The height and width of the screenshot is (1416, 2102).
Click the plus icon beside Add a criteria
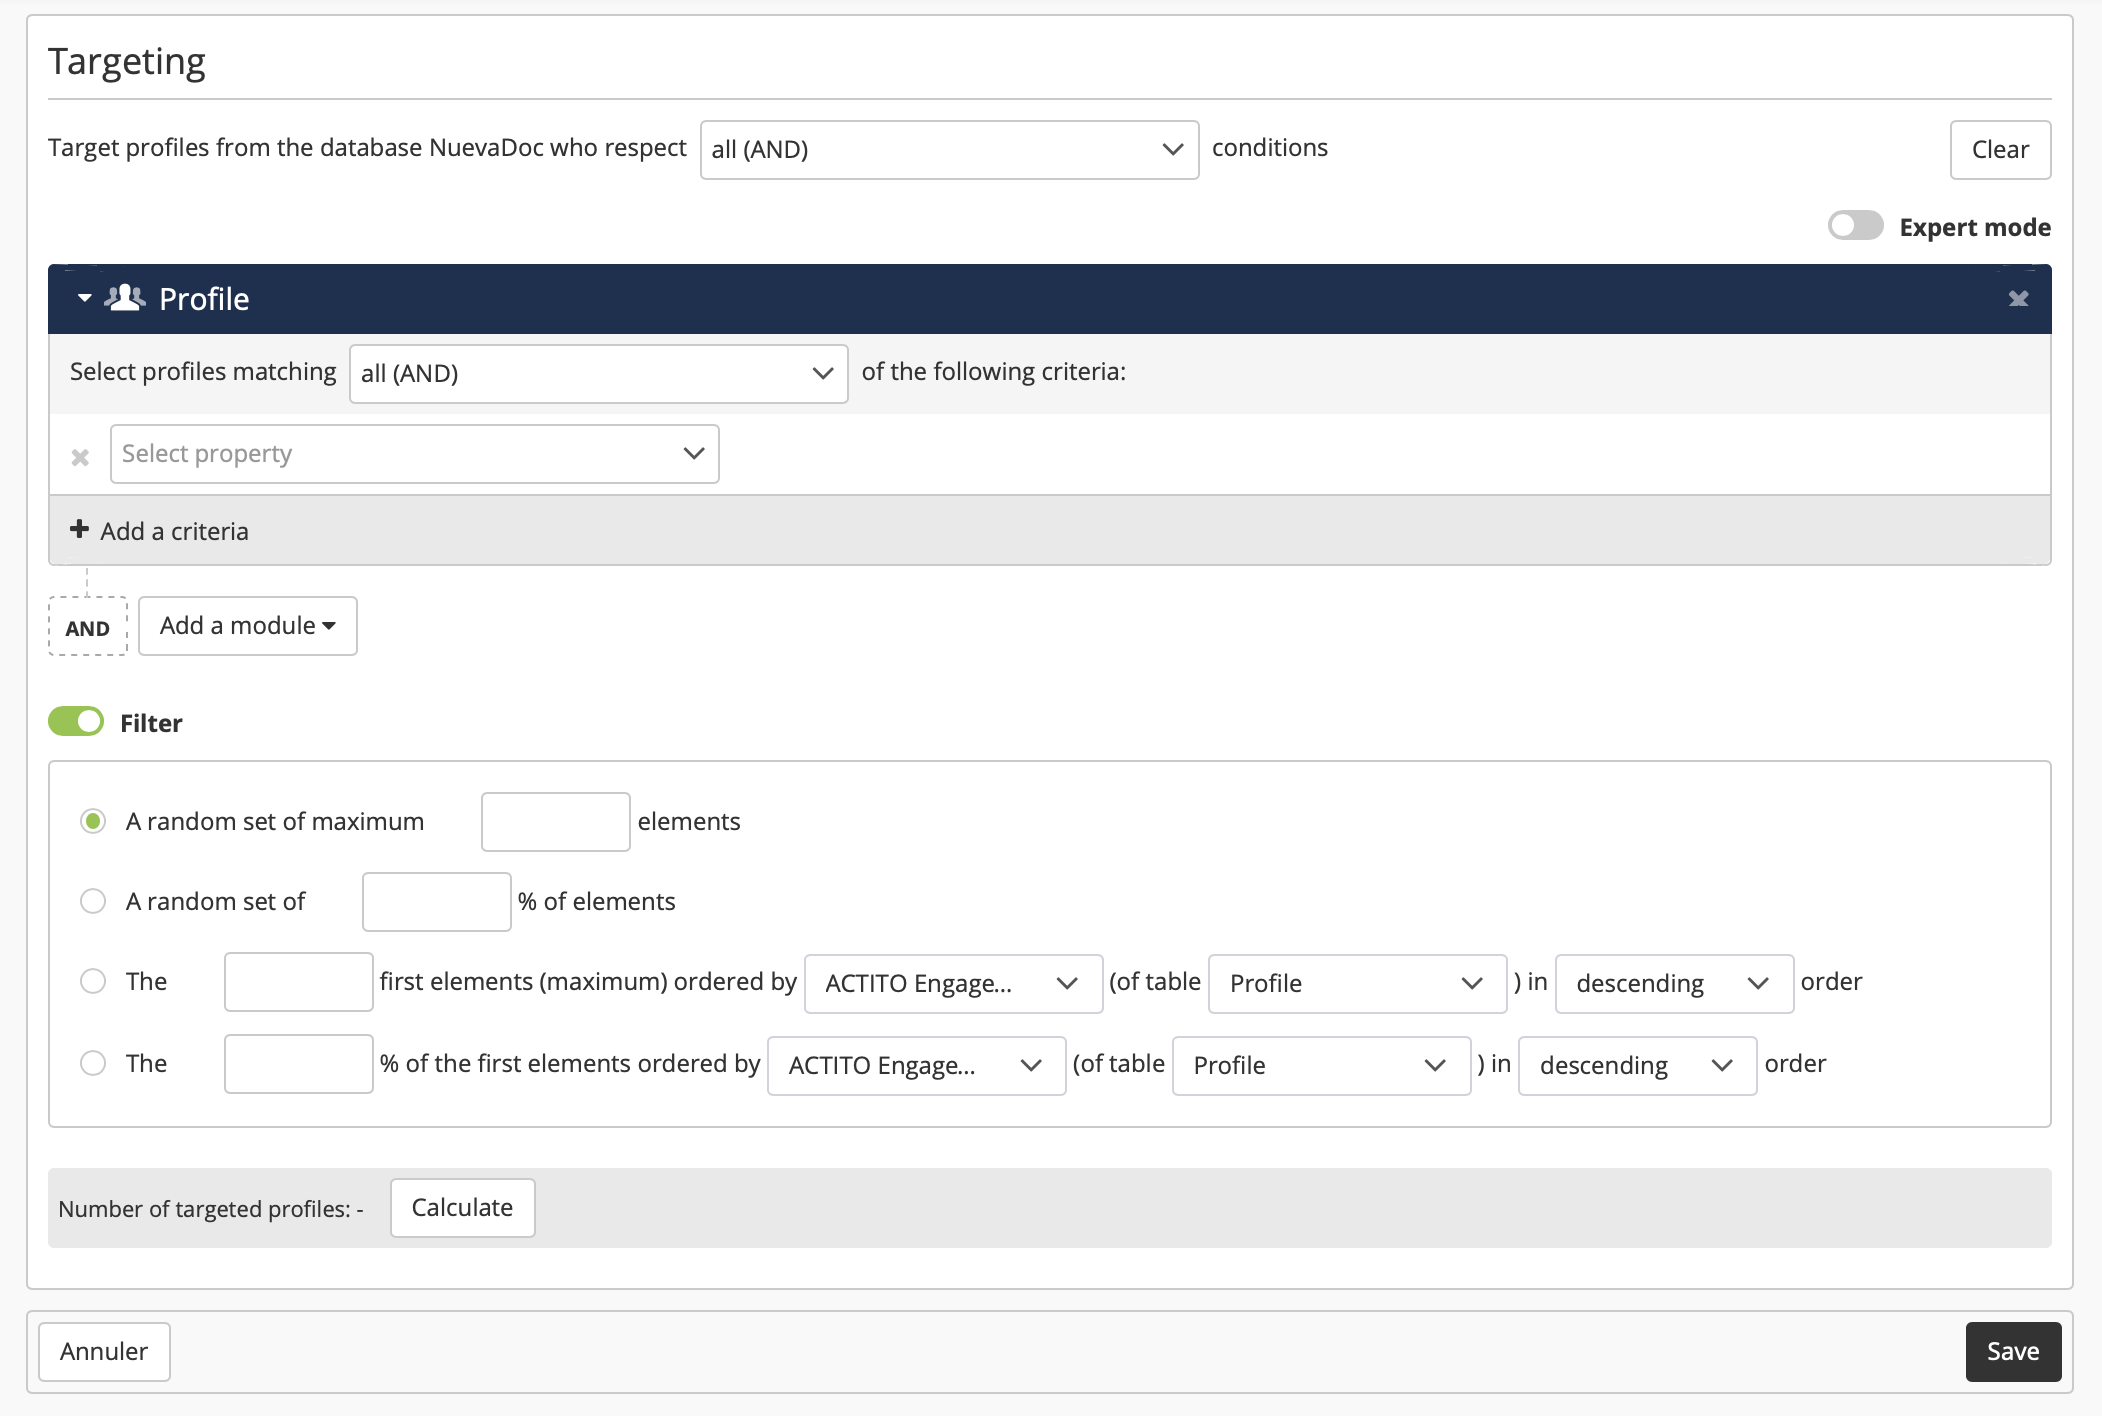click(79, 529)
